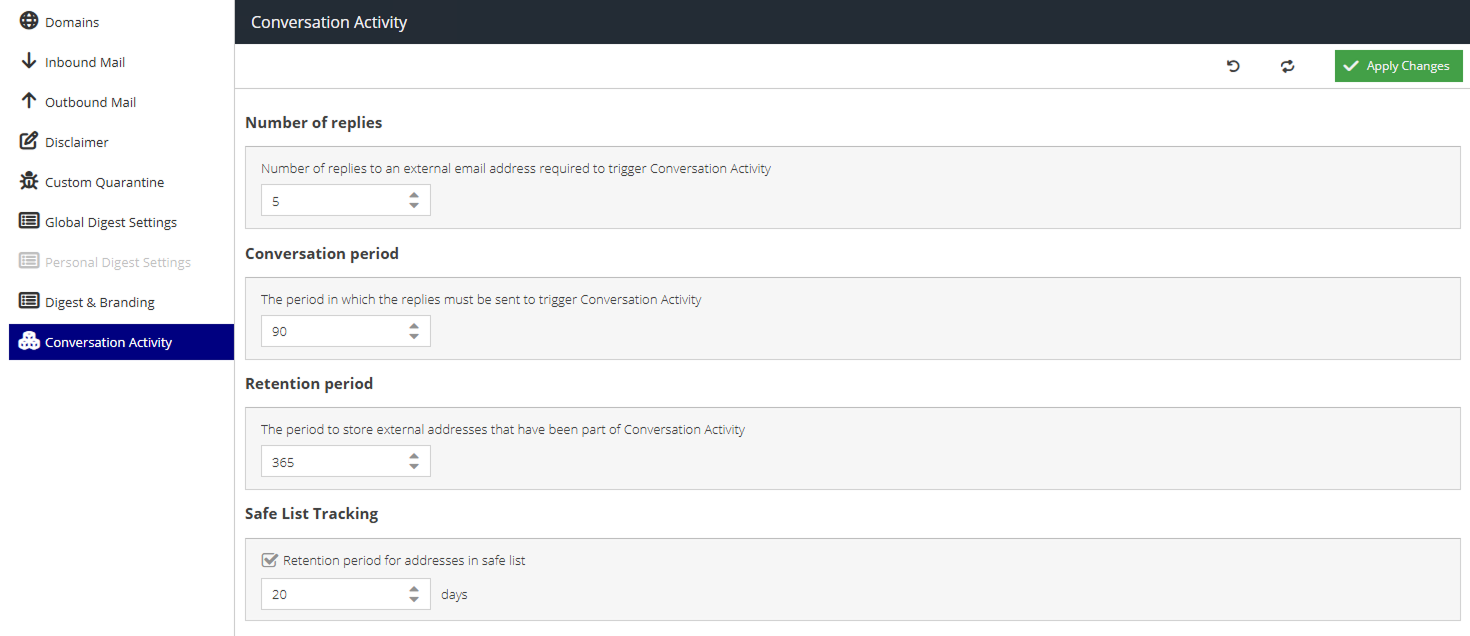Click the Global Digest Settings list icon
The height and width of the screenshot is (636, 1470).
tap(29, 221)
